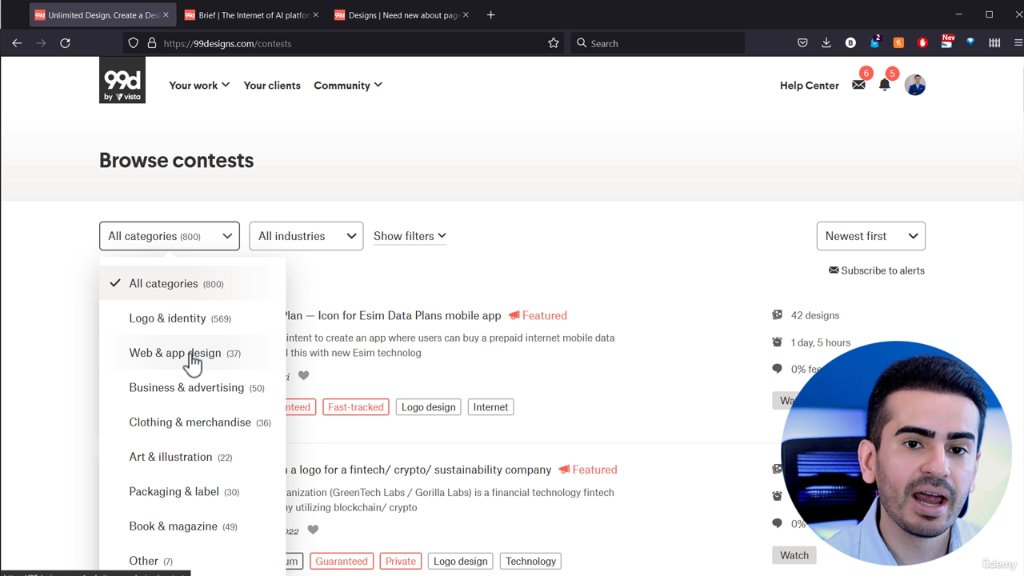Image resolution: width=1024 pixels, height=576 pixels.
Task: Open the Newest first sort dropdown
Action: click(871, 236)
